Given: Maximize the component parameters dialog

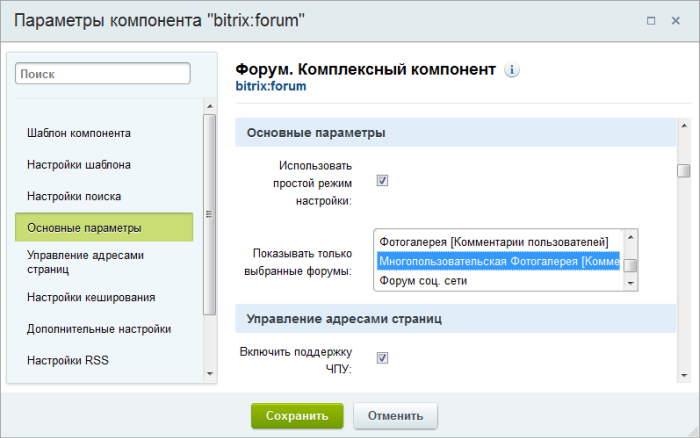Looking at the screenshot, I should (651, 21).
